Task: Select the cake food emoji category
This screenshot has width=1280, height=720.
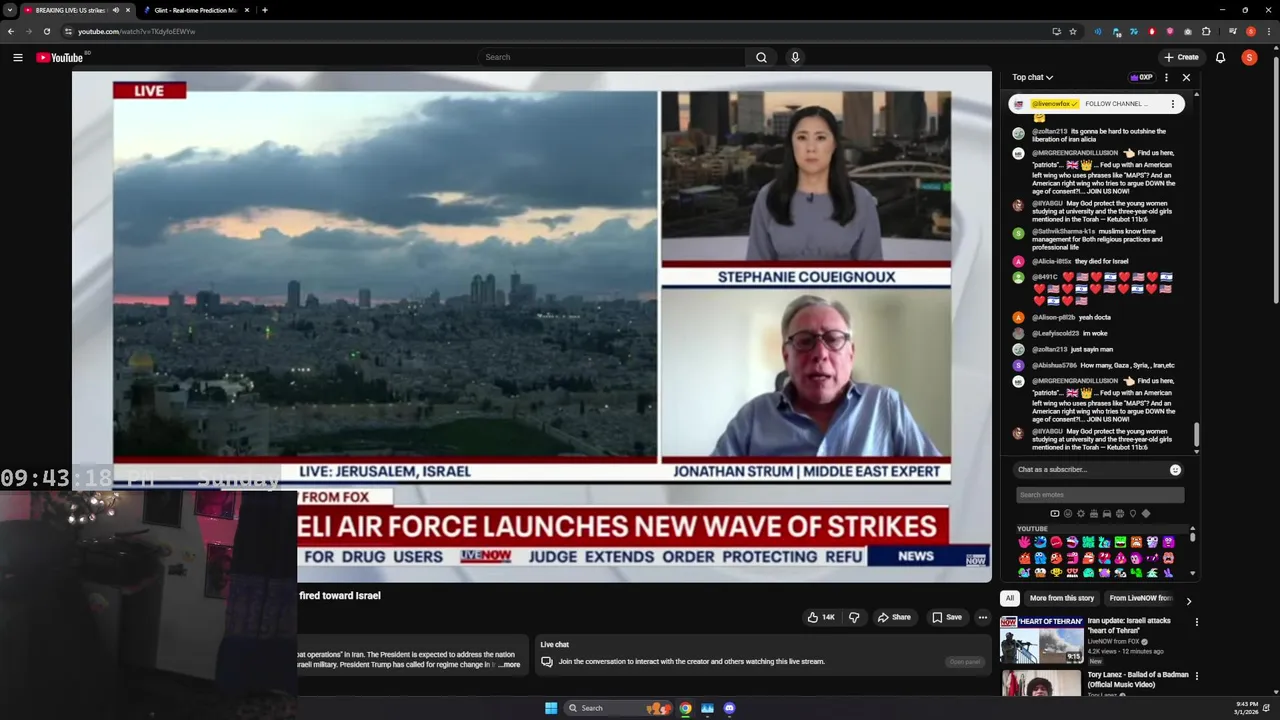Action: [1093, 514]
